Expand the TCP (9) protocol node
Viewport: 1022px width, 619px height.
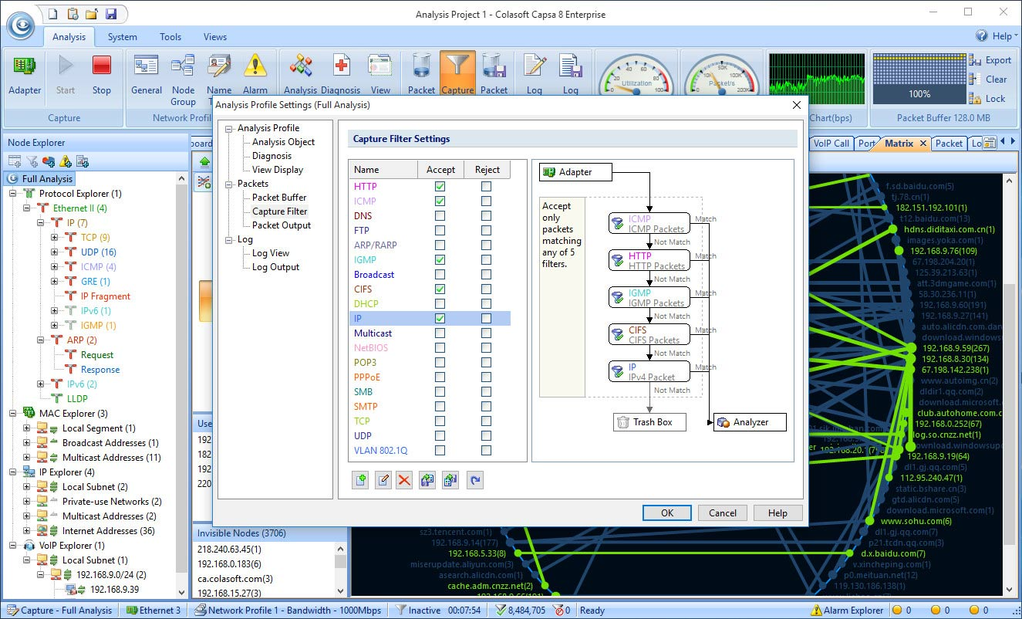[55, 238]
